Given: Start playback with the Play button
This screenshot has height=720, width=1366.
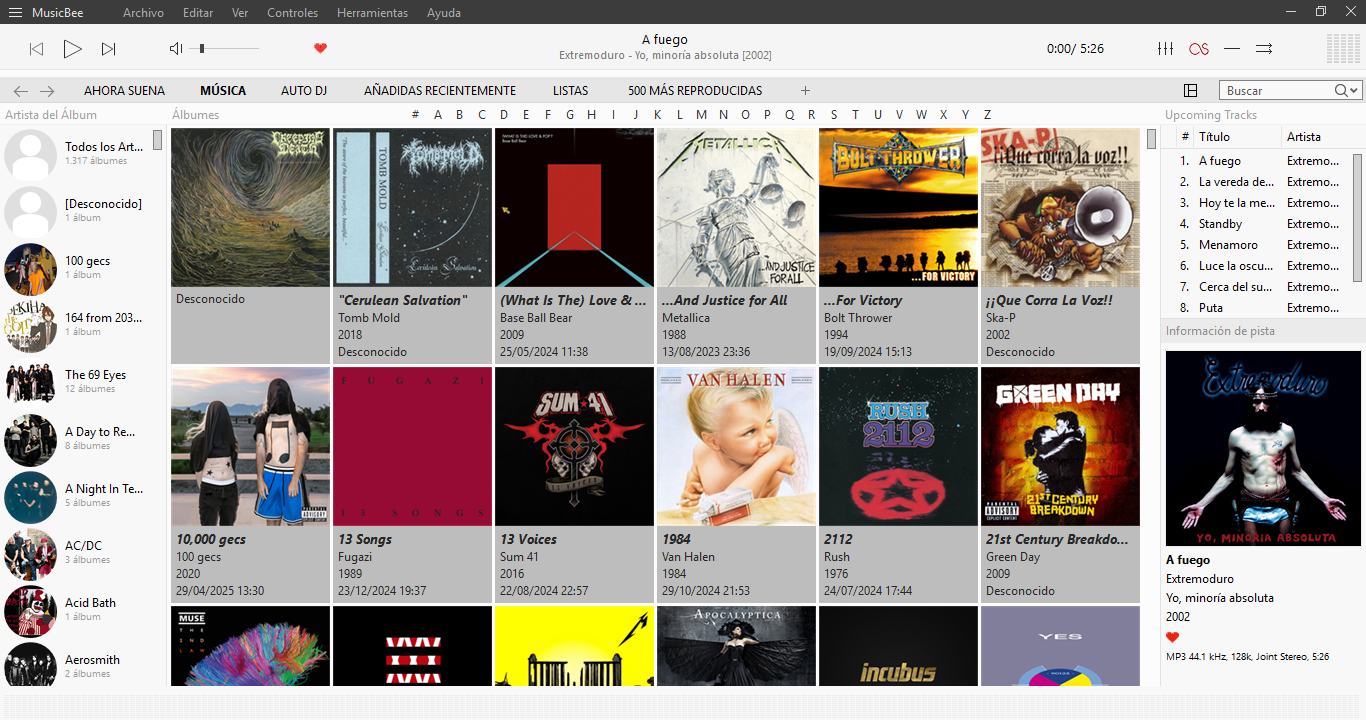Looking at the screenshot, I should pyautogui.click(x=72, y=48).
